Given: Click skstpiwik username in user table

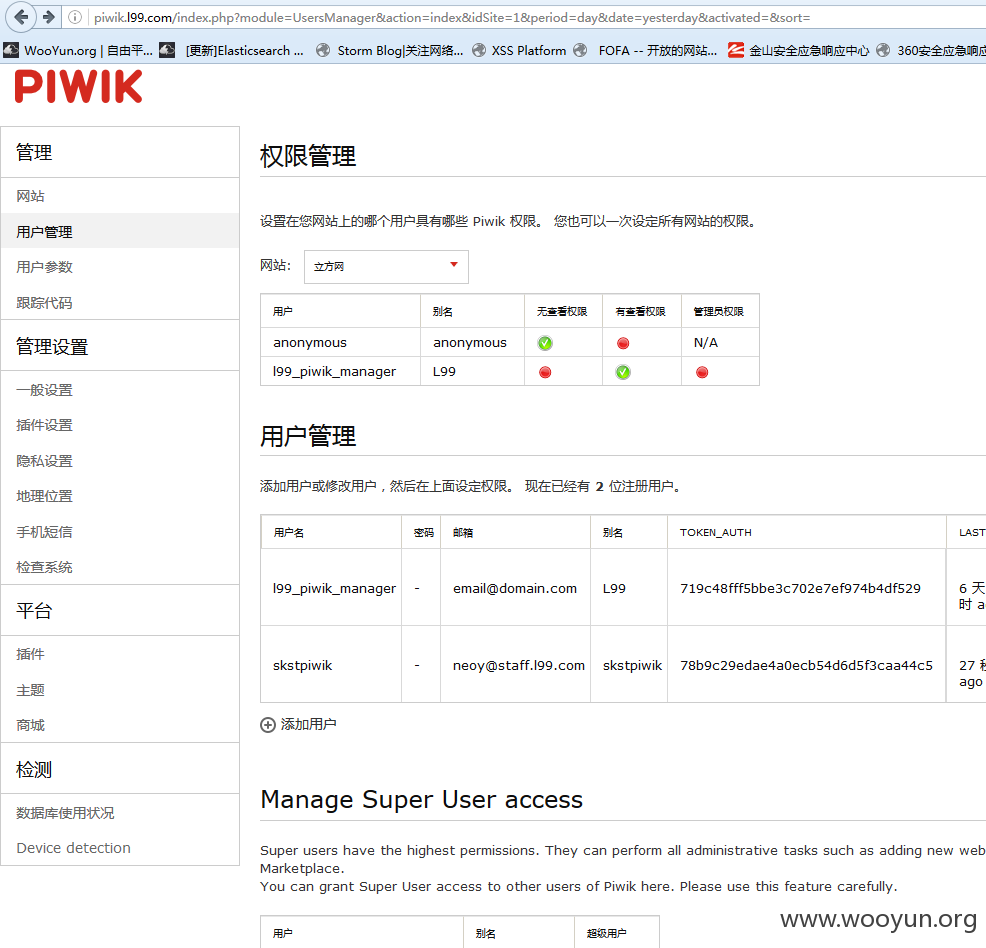Looking at the screenshot, I should pos(302,665).
